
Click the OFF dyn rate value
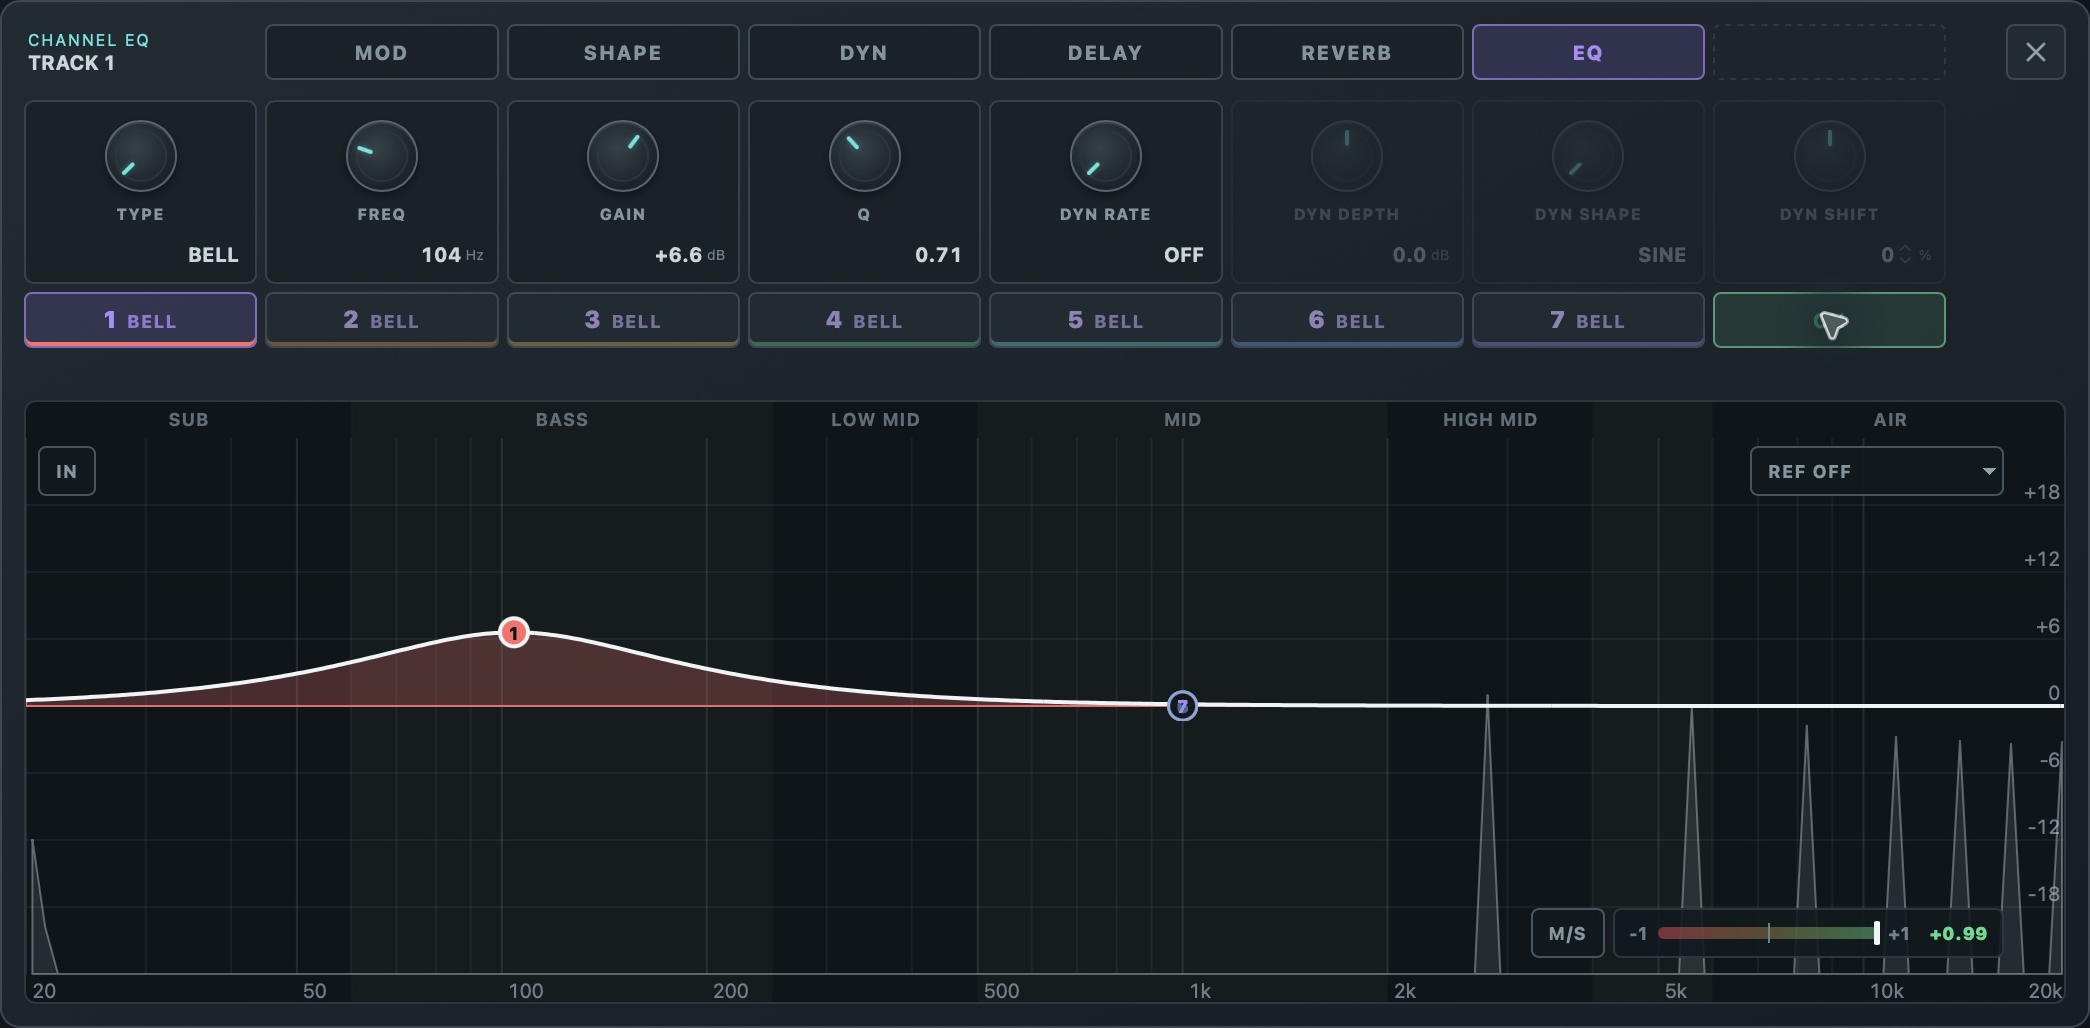(1184, 255)
